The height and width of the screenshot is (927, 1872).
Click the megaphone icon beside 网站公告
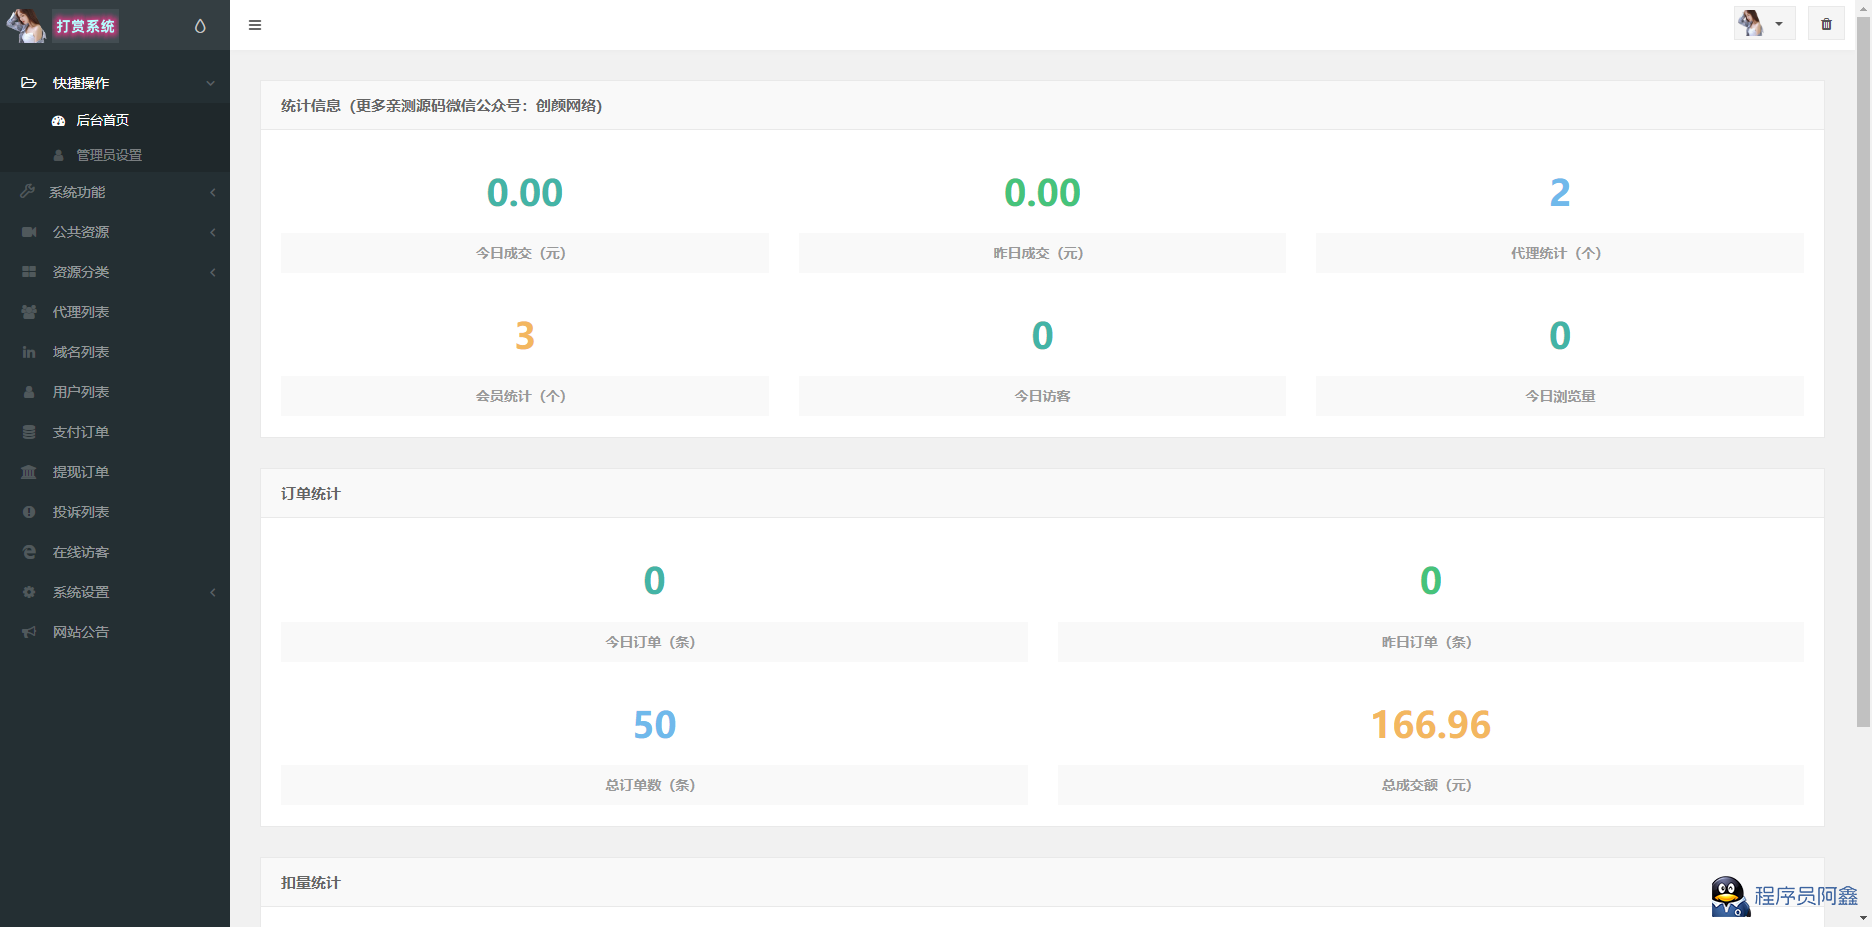coord(29,632)
